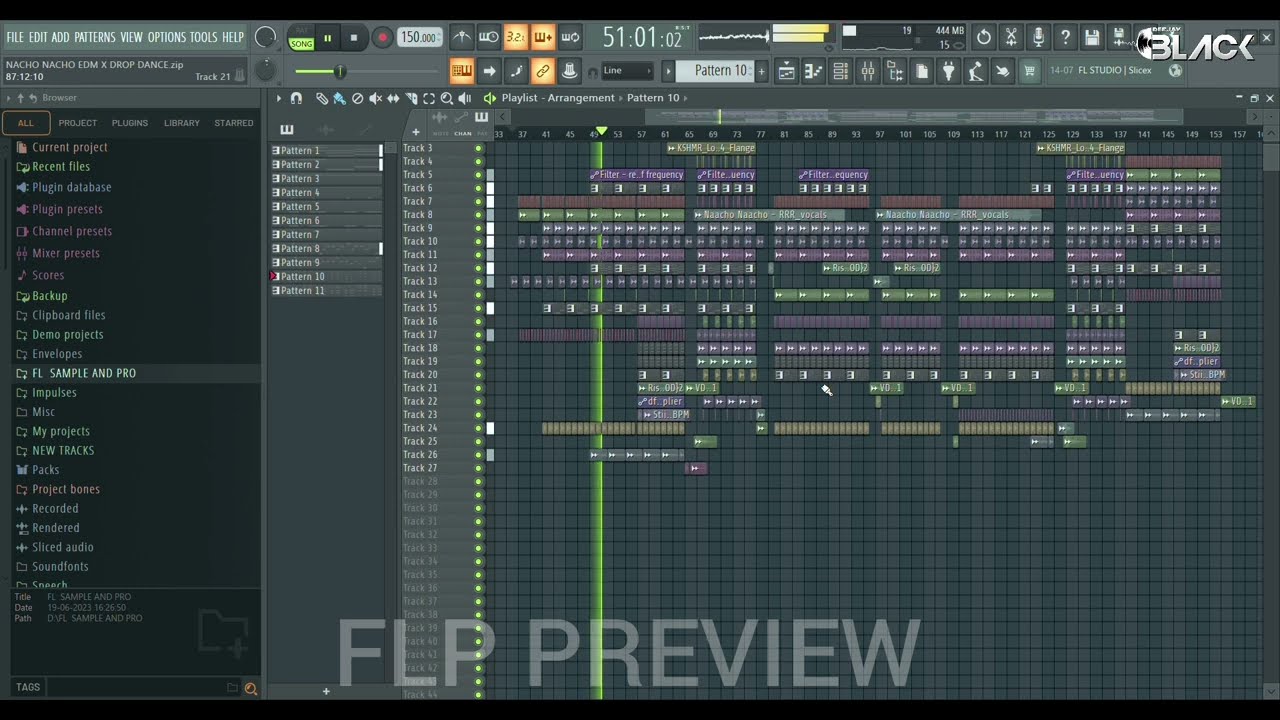Toggle the countdown before recording button
1280x720 pixels.
[515, 37]
